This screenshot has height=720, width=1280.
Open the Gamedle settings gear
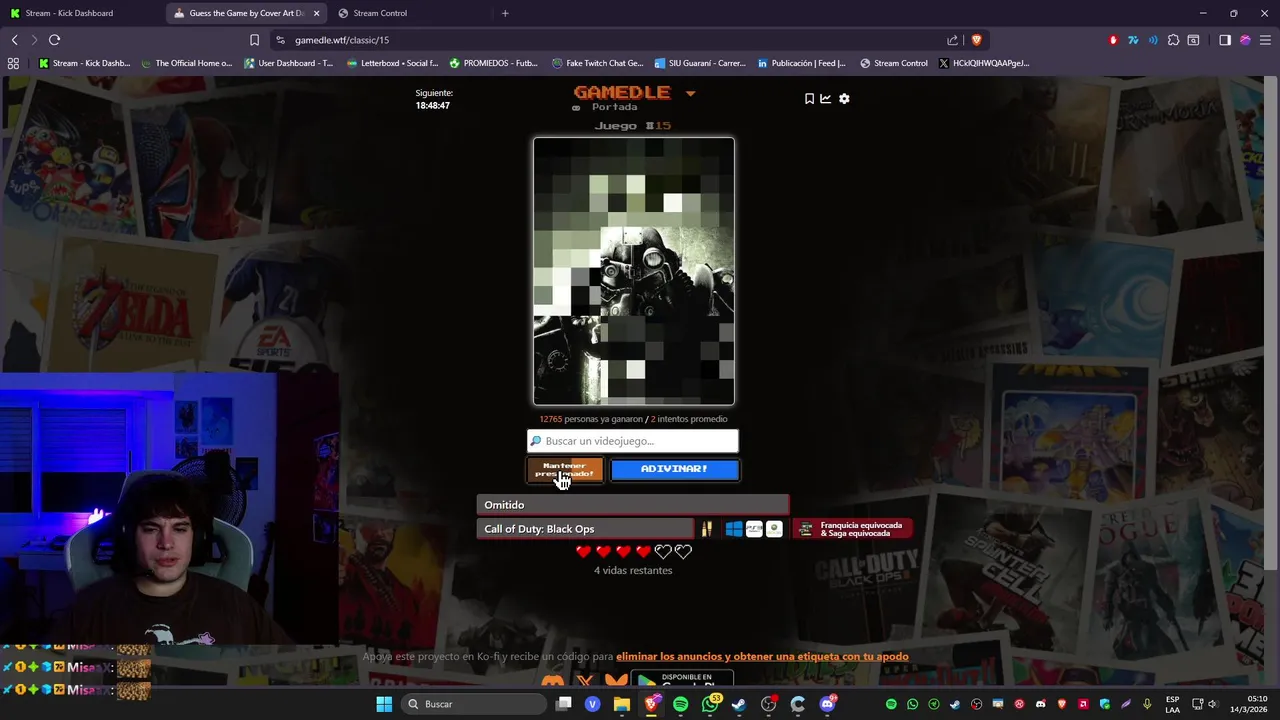pos(844,98)
